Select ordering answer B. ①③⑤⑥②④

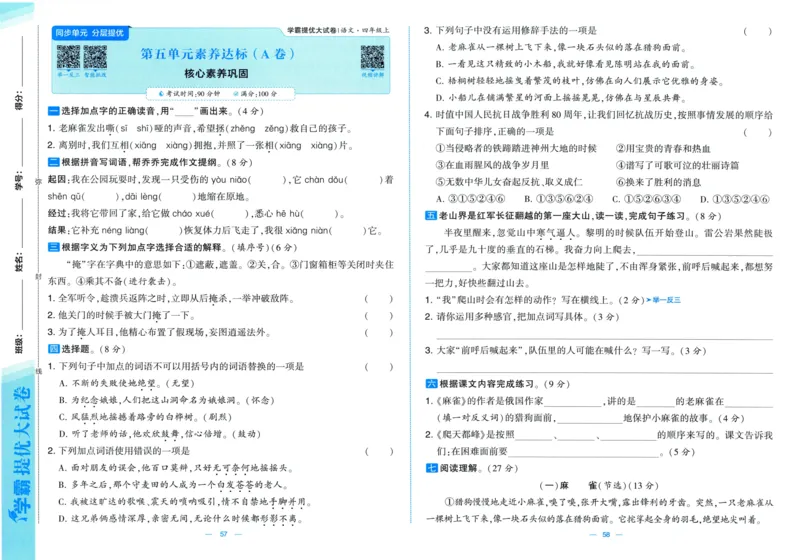(559, 199)
